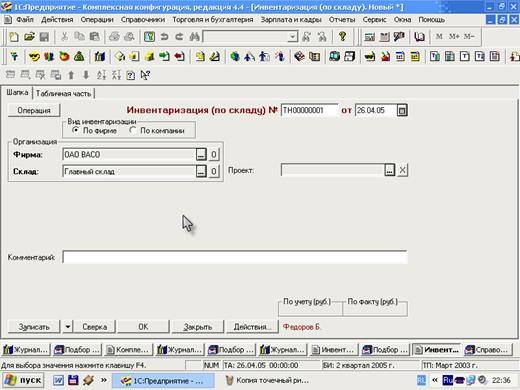Open the calculator icon in toolbar
Viewport: 520px width, 390px height.
pyautogui.click(x=369, y=37)
